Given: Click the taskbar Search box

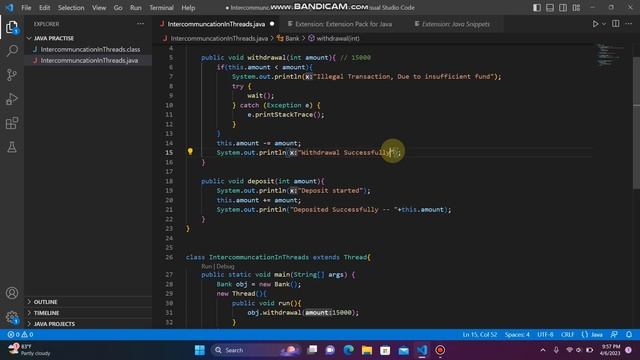Looking at the screenshot, I should [x=255, y=350].
